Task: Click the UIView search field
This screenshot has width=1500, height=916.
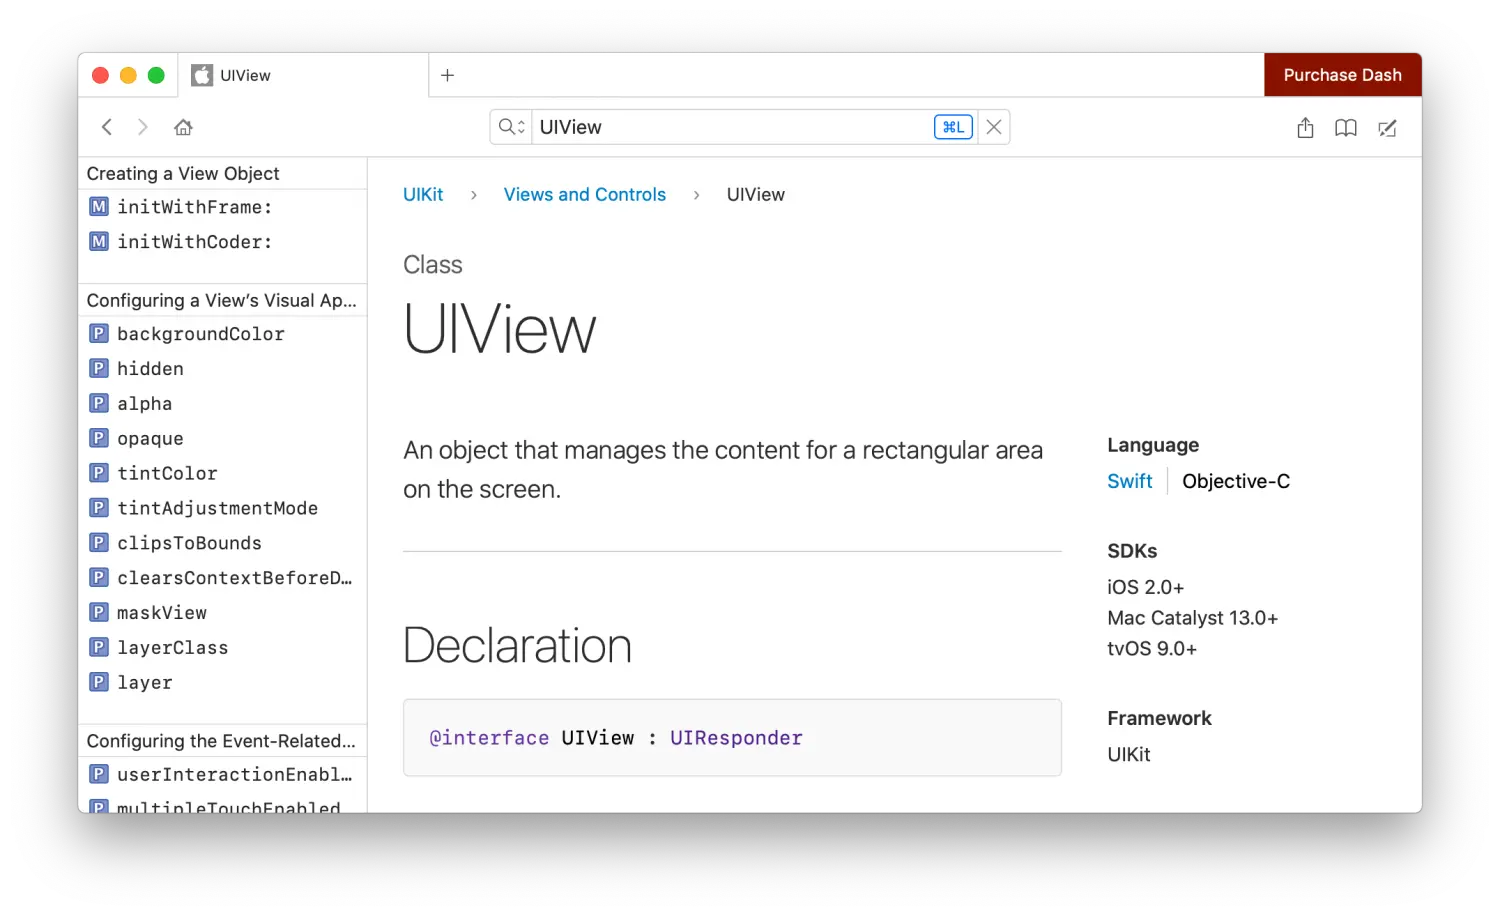Action: (x=733, y=127)
